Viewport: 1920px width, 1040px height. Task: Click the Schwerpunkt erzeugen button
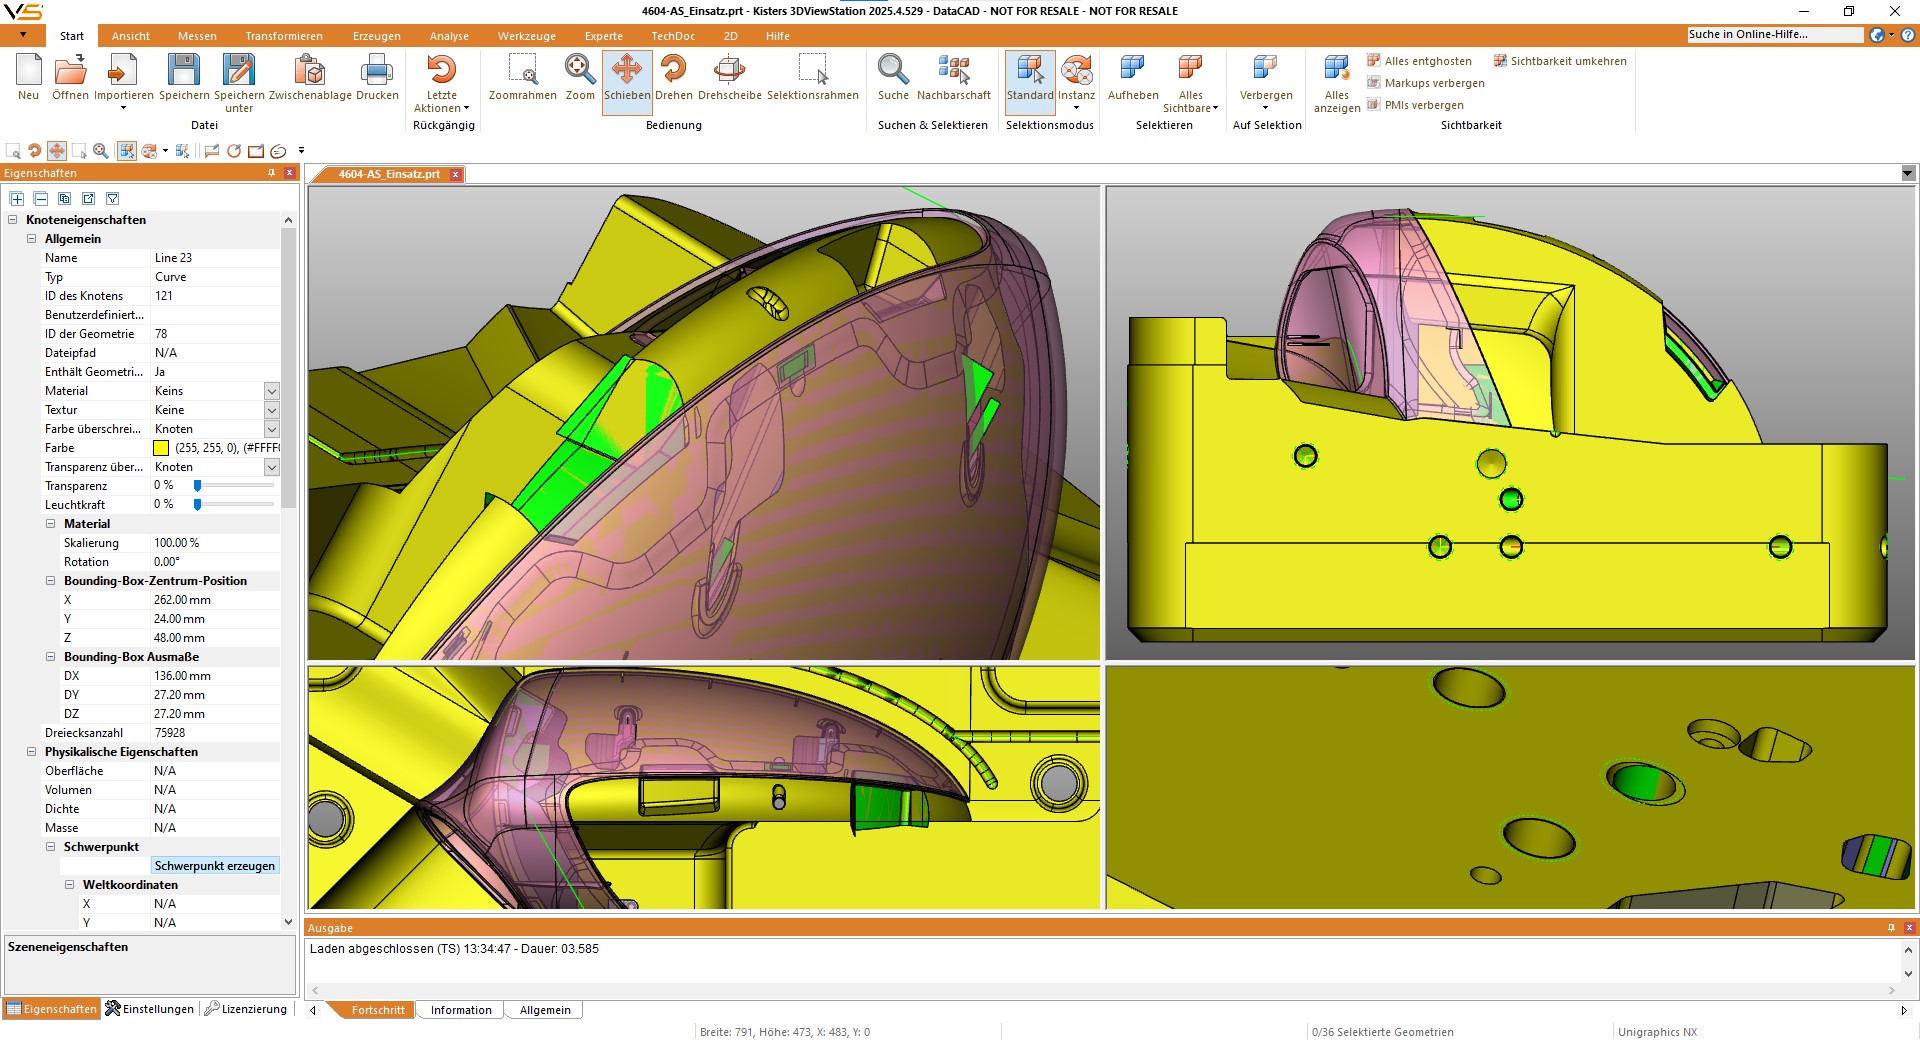point(214,866)
